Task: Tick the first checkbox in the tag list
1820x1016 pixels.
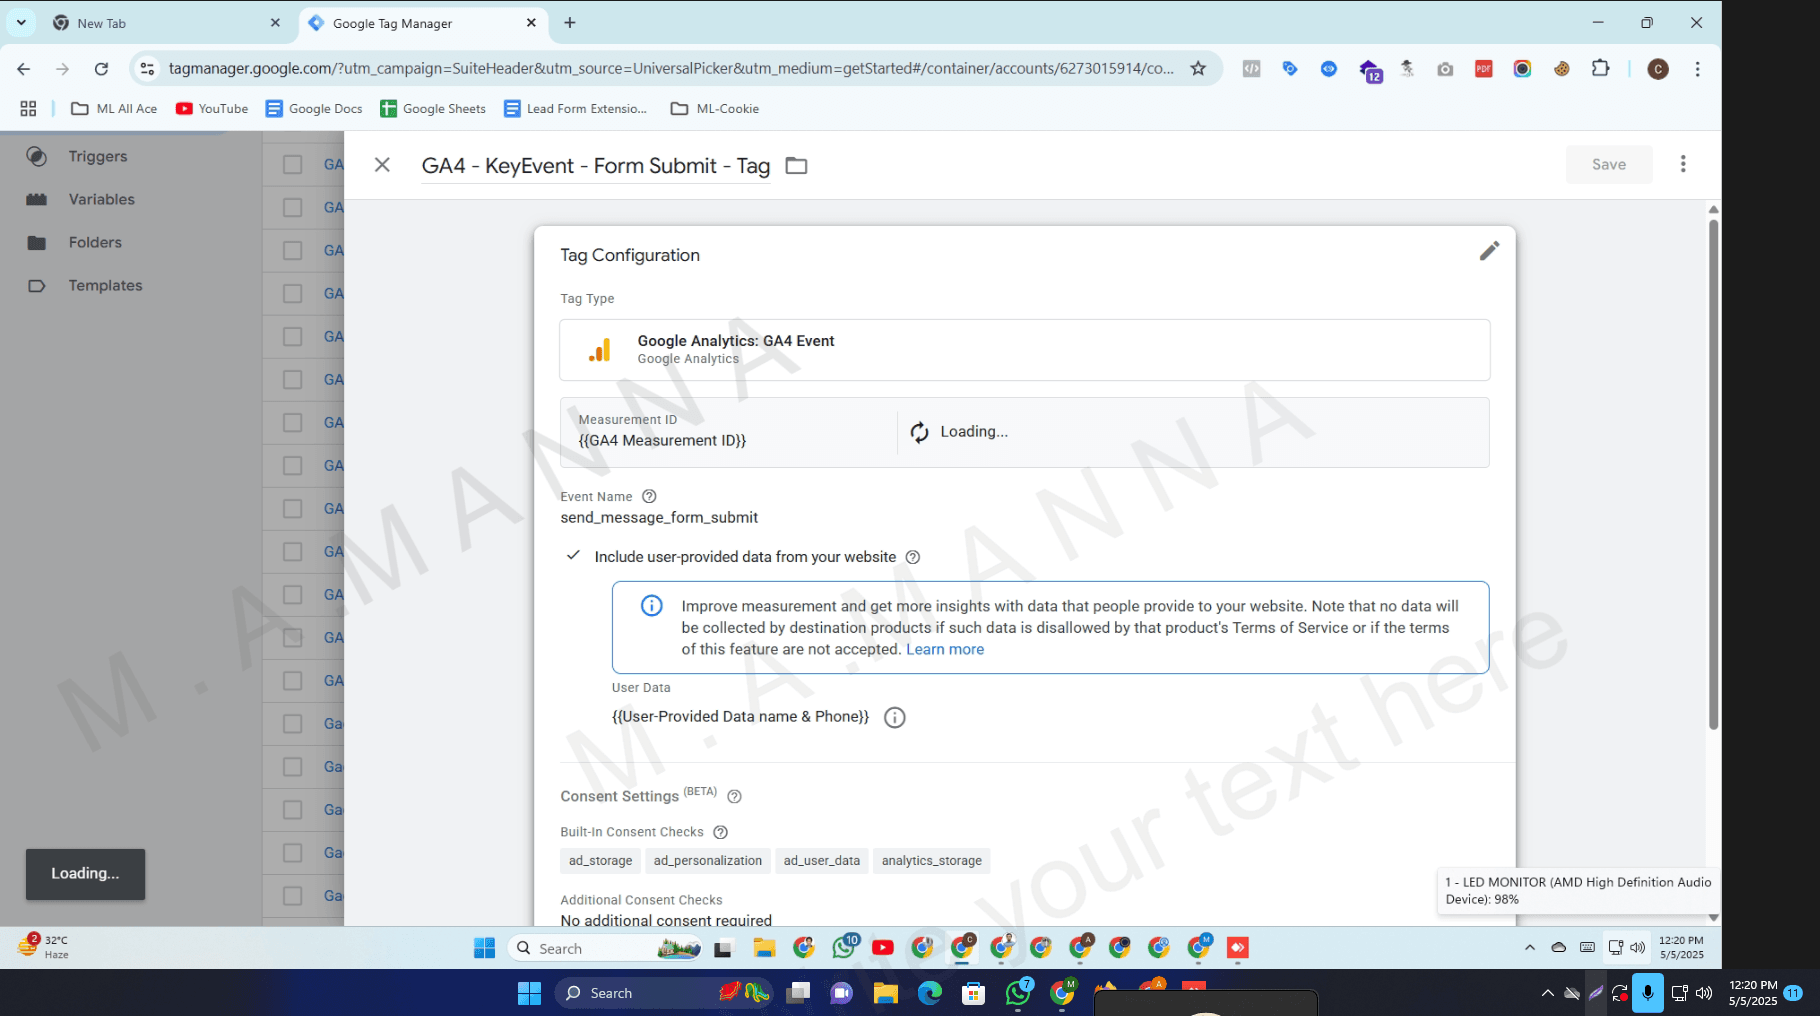Action: (292, 165)
